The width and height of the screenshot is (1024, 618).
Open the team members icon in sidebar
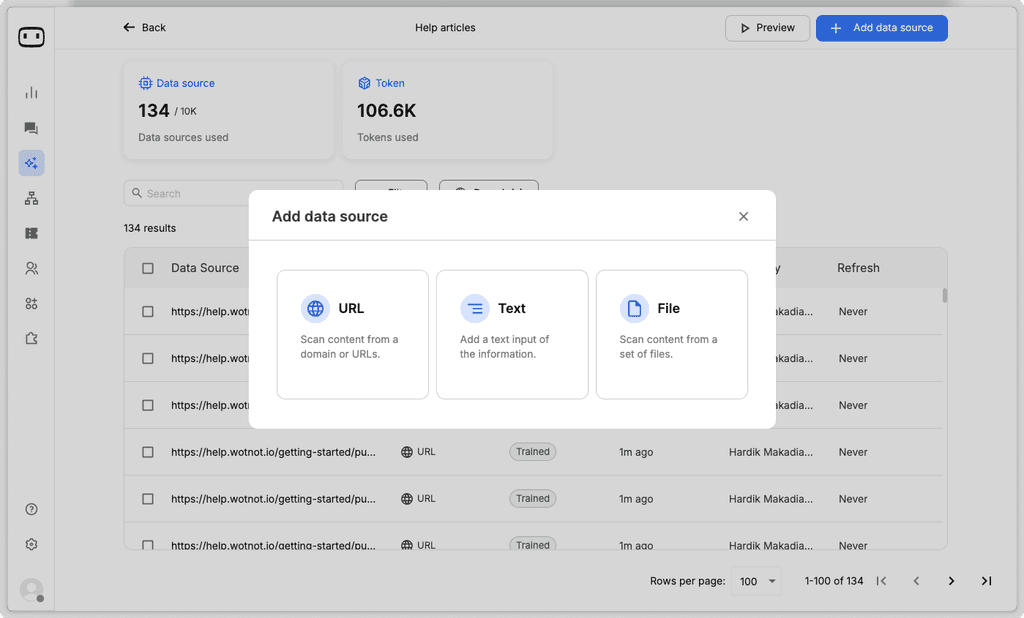tap(31, 267)
